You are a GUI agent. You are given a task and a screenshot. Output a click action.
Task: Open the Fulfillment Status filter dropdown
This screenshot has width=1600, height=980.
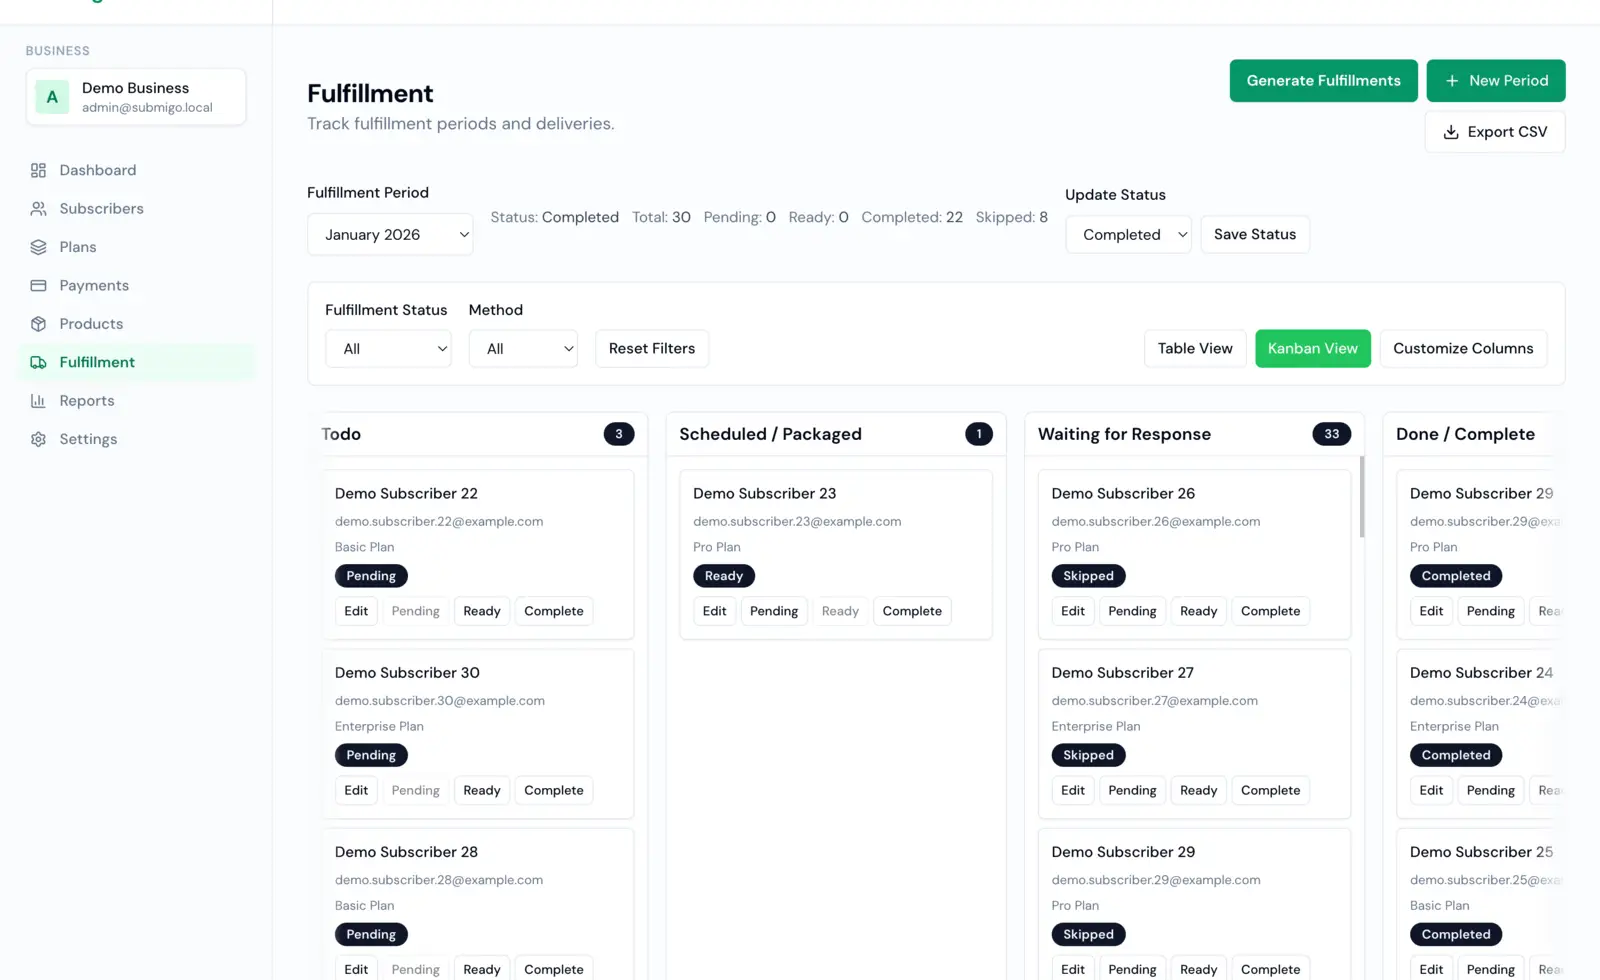click(388, 348)
